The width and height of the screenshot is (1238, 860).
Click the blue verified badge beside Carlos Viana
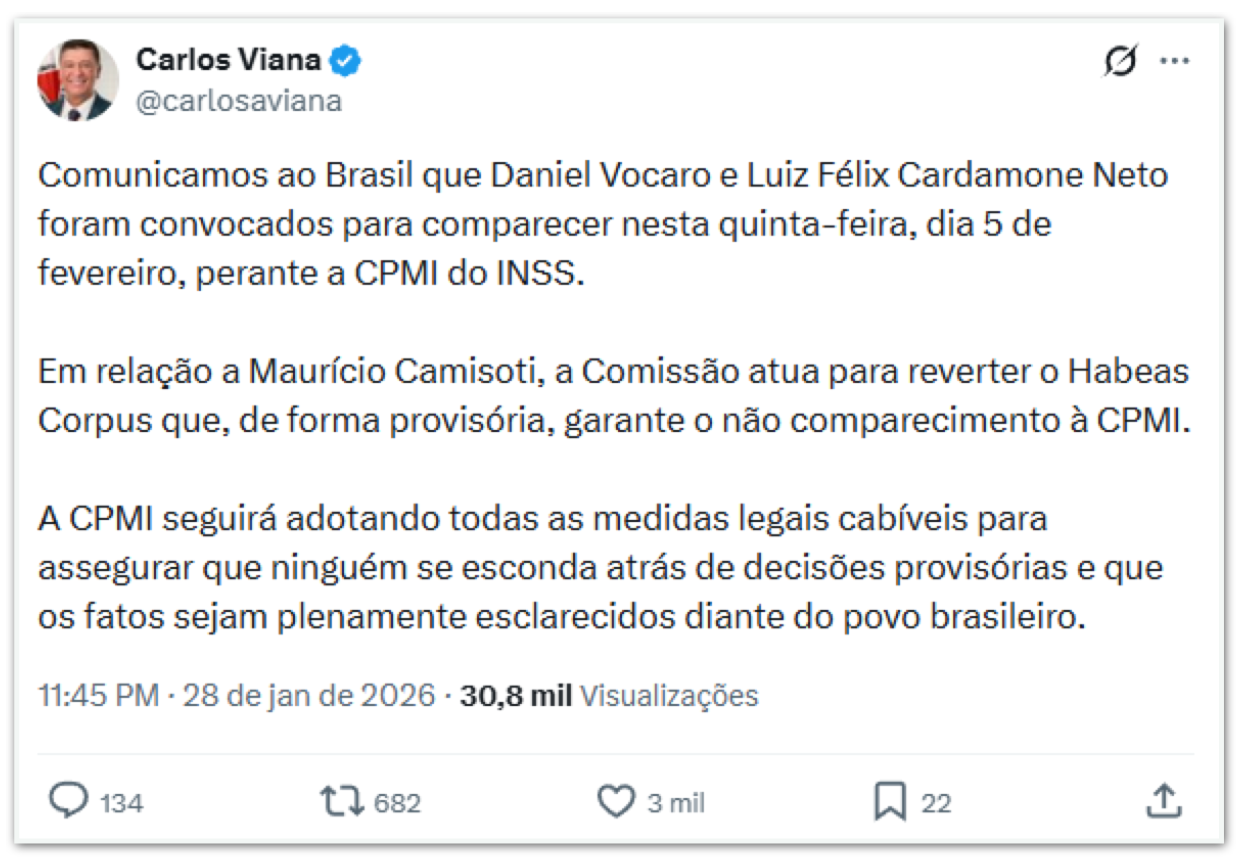(346, 61)
